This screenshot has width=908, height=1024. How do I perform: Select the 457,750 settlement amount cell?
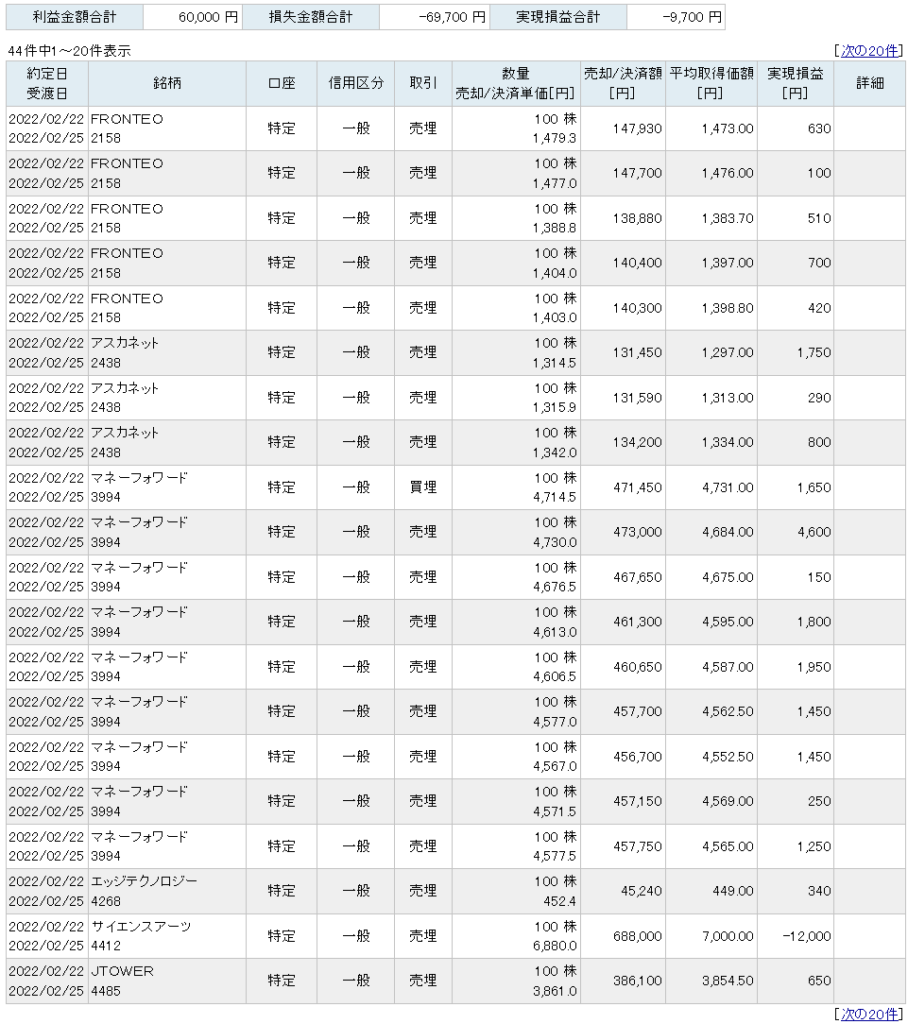point(623,846)
